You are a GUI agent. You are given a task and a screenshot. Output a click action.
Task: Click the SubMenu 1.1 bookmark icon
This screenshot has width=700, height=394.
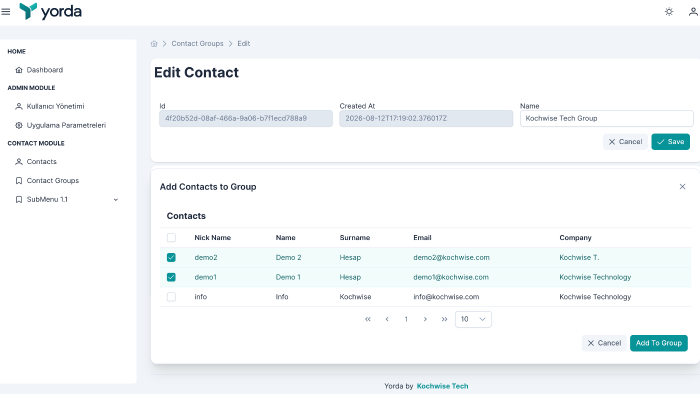click(19, 199)
